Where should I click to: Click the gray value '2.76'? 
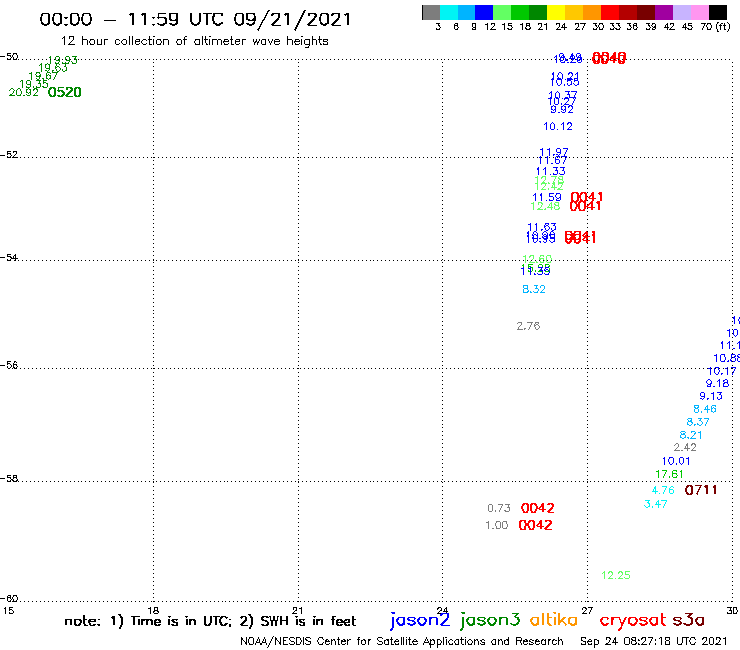click(x=528, y=326)
